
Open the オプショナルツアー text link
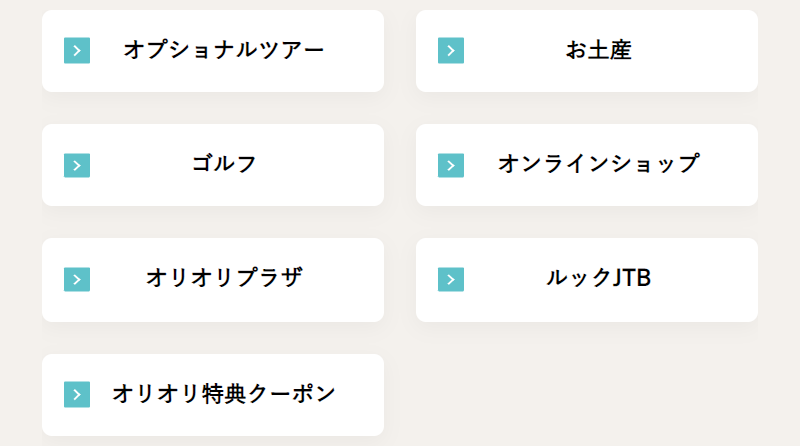tap(224, 50)
